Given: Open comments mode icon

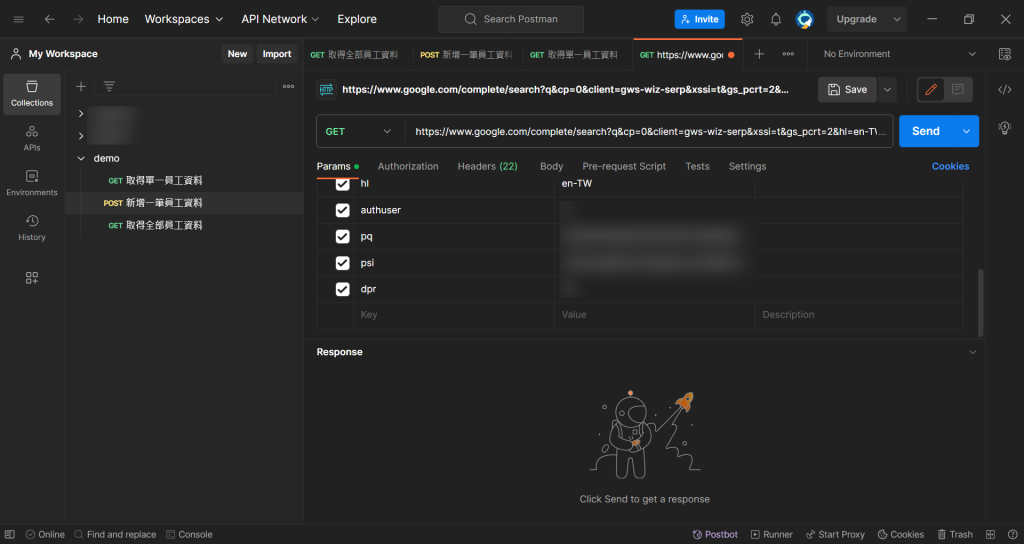Looking at the screenshot, I should coord(957,89).
